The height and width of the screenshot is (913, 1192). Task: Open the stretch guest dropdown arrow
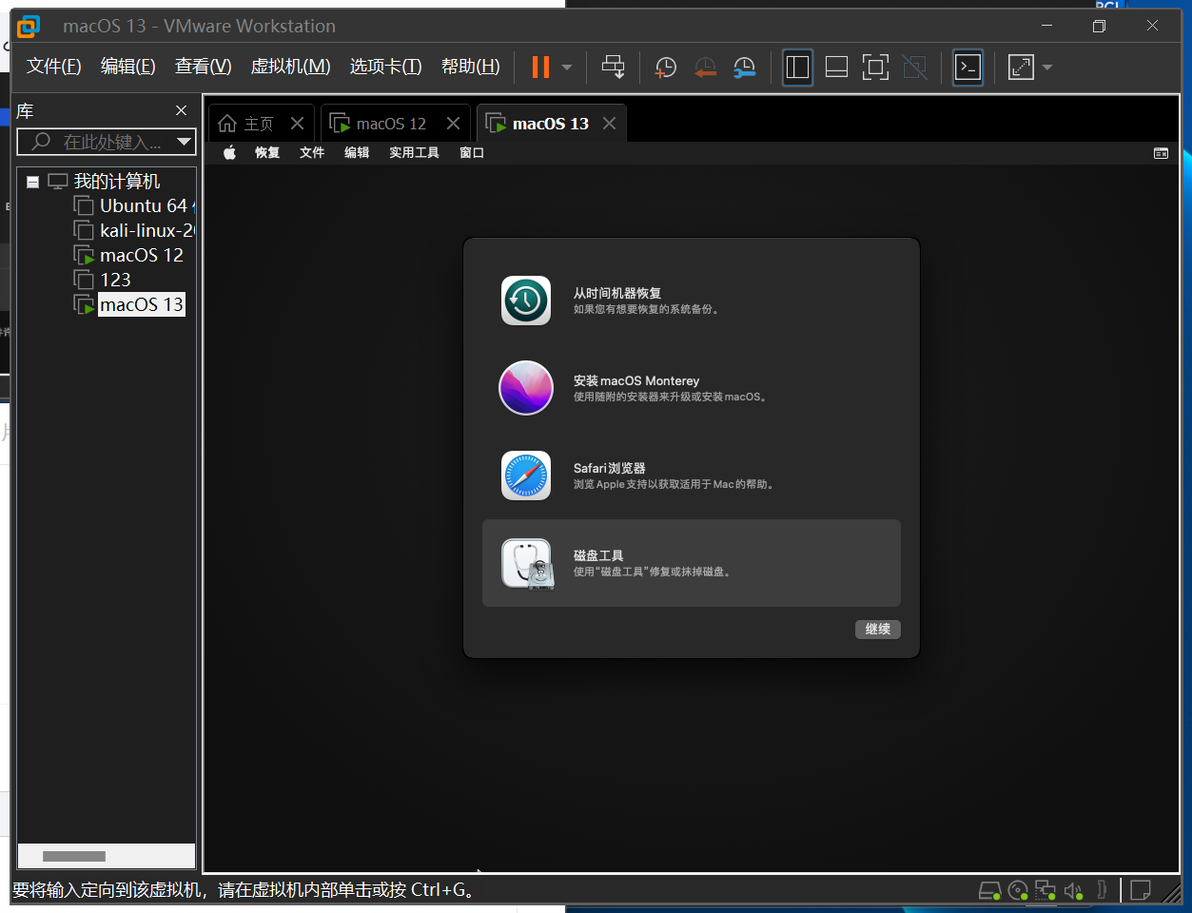[1048, 67]
